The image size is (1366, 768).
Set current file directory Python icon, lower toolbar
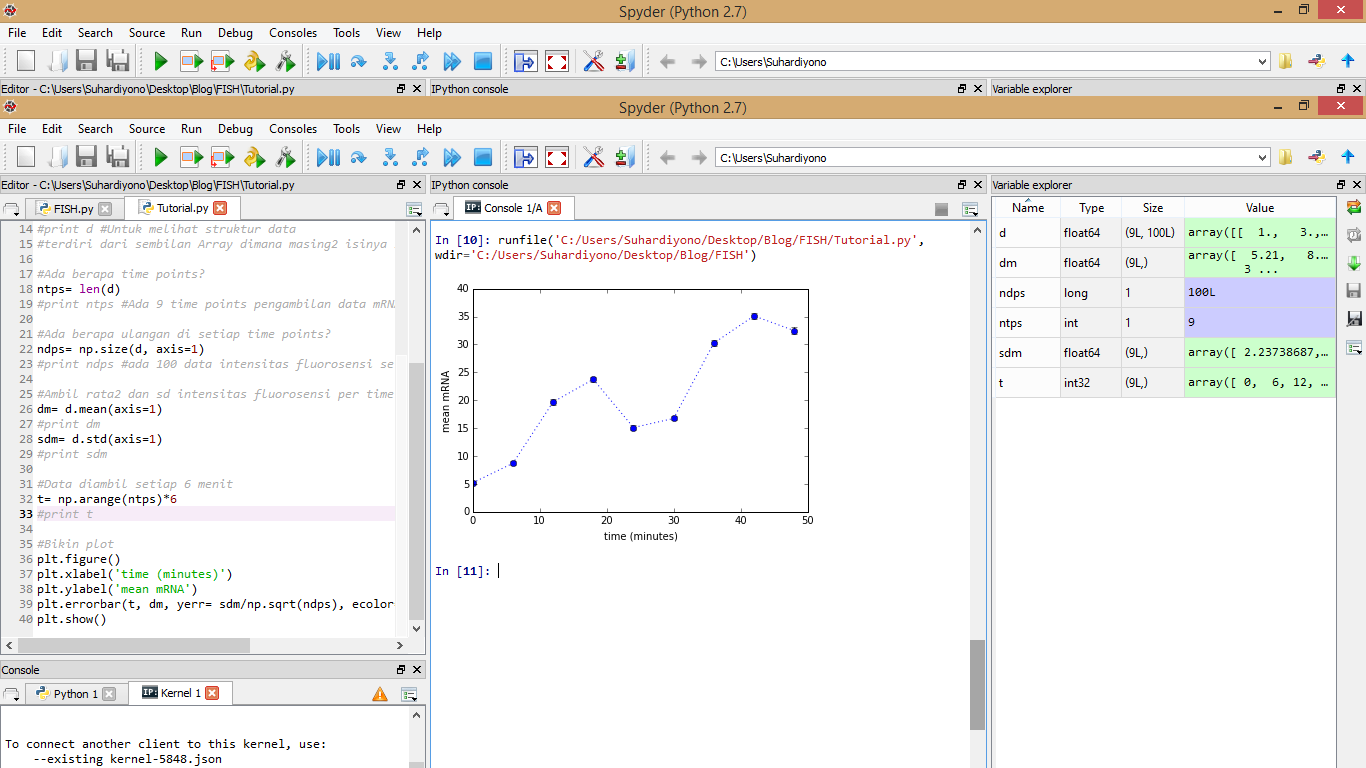tap(1317, 157)
